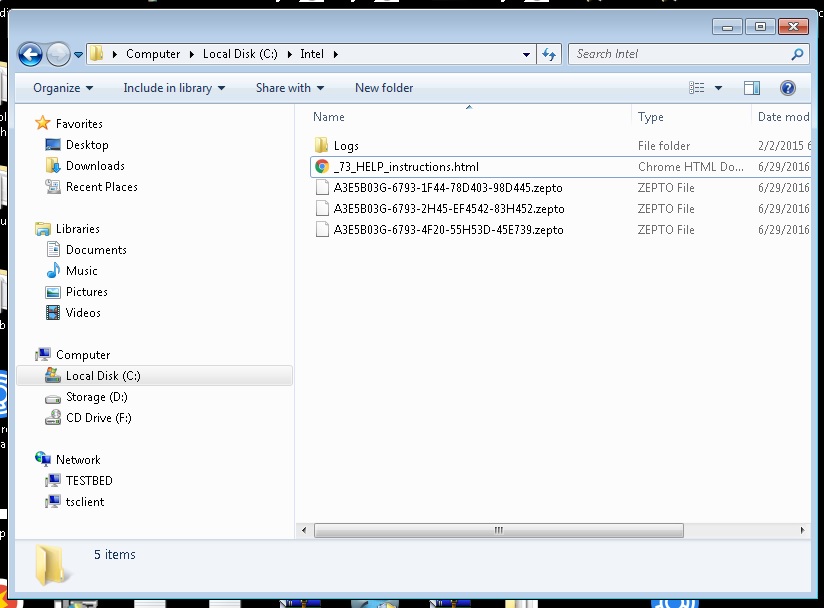Click the blue Help question mark icon
This screenshot has width=824, height=608.
787,88
